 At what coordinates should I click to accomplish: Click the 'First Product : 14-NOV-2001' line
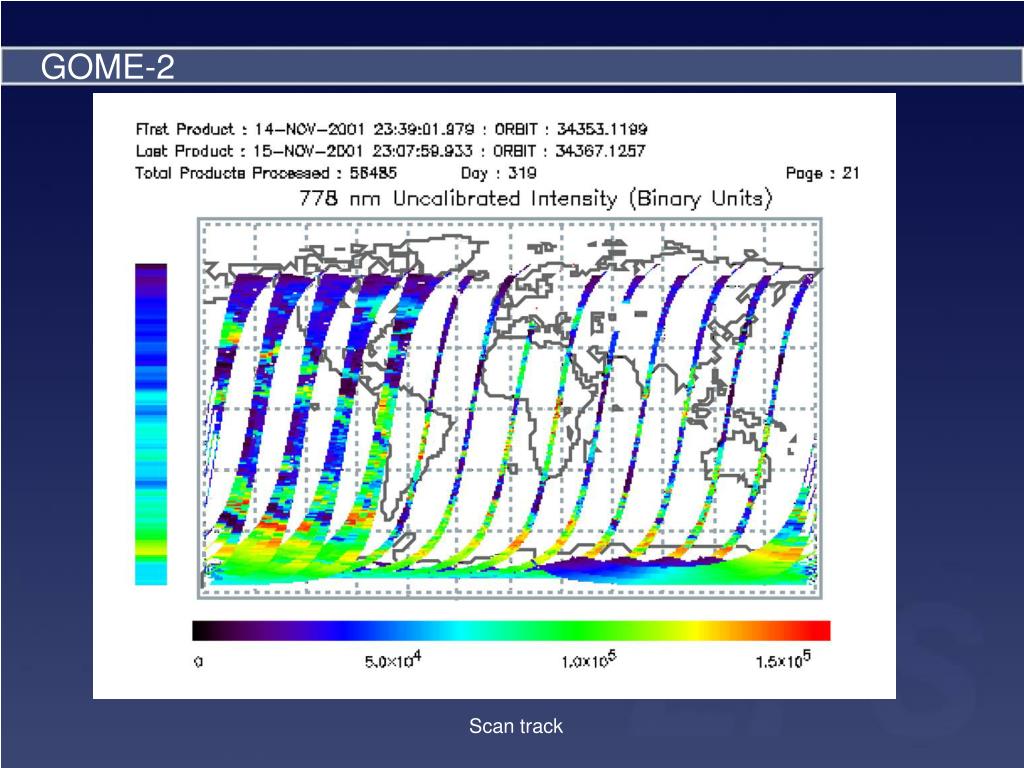click(391, 129)
